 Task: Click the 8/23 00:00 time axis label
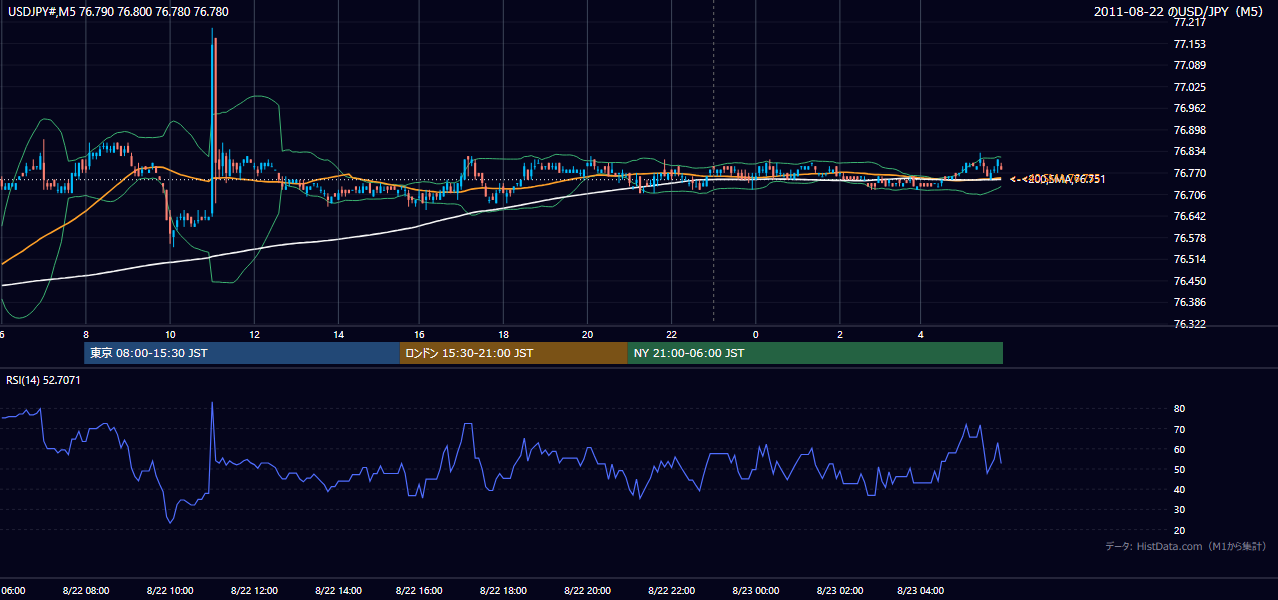coord(756,591)
